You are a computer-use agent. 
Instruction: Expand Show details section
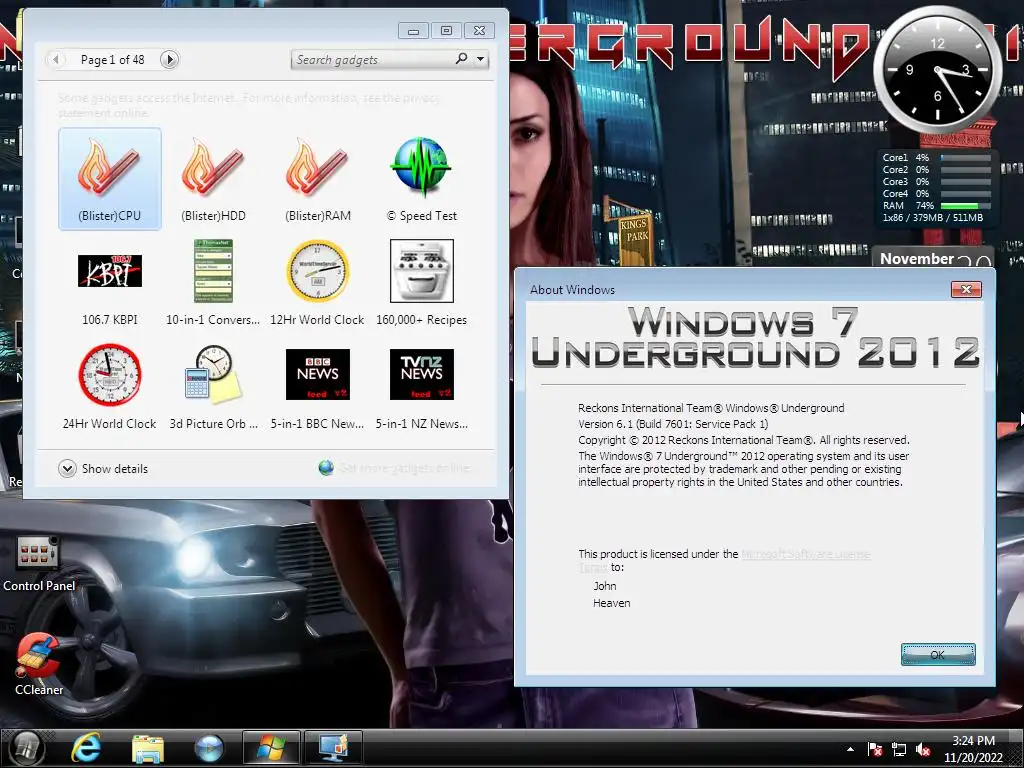103,468
